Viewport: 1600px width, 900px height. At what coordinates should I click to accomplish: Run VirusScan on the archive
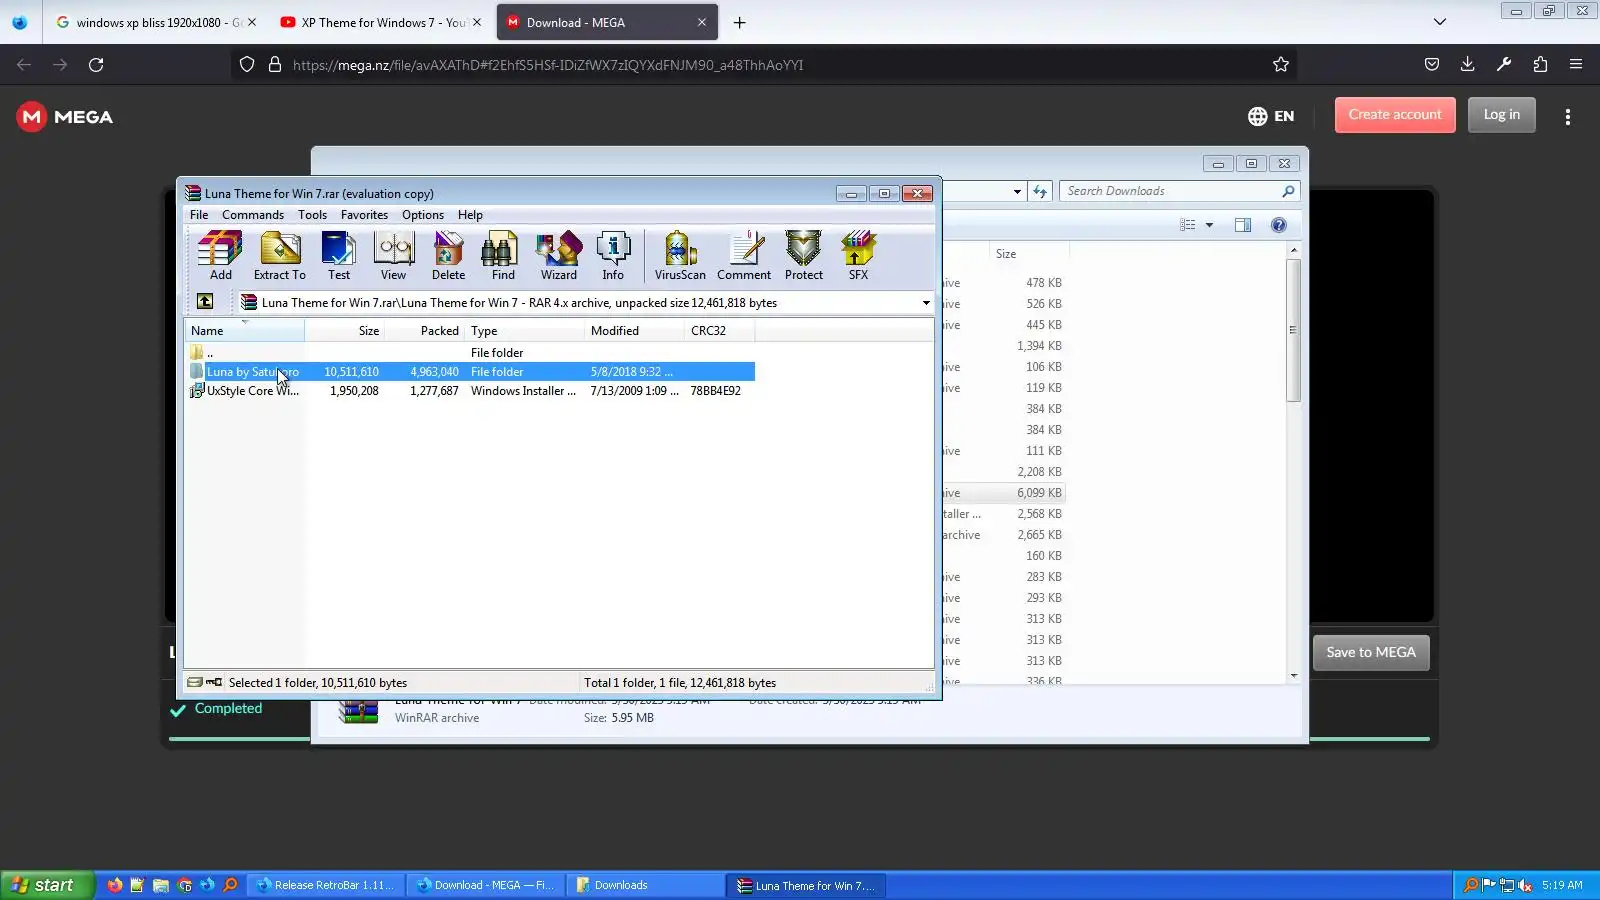pos(680,256)
